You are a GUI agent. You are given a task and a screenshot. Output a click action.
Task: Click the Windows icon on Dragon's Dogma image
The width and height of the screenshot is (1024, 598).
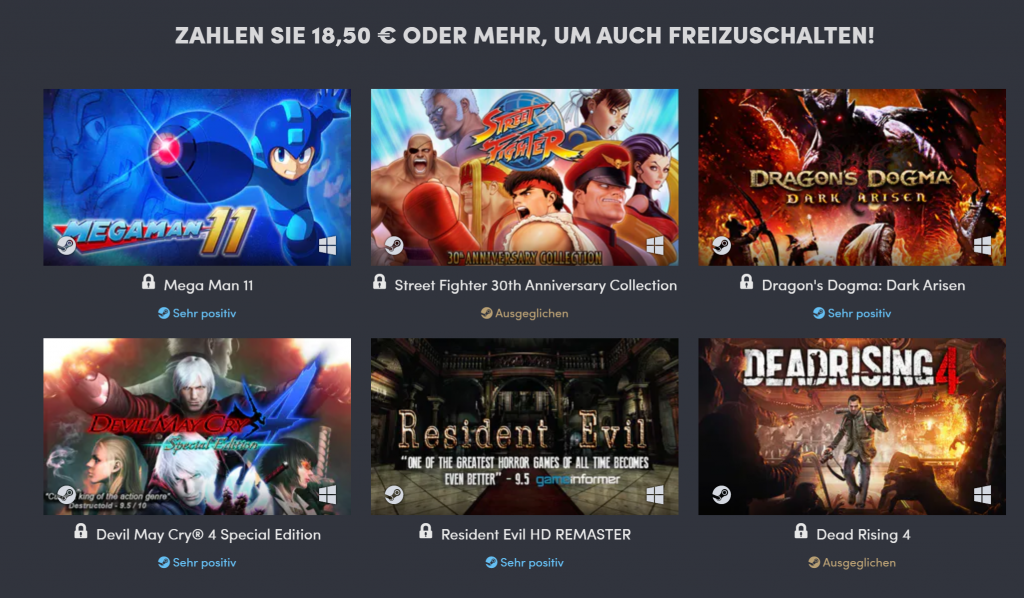pyautogui.click(x=982, y=246)
